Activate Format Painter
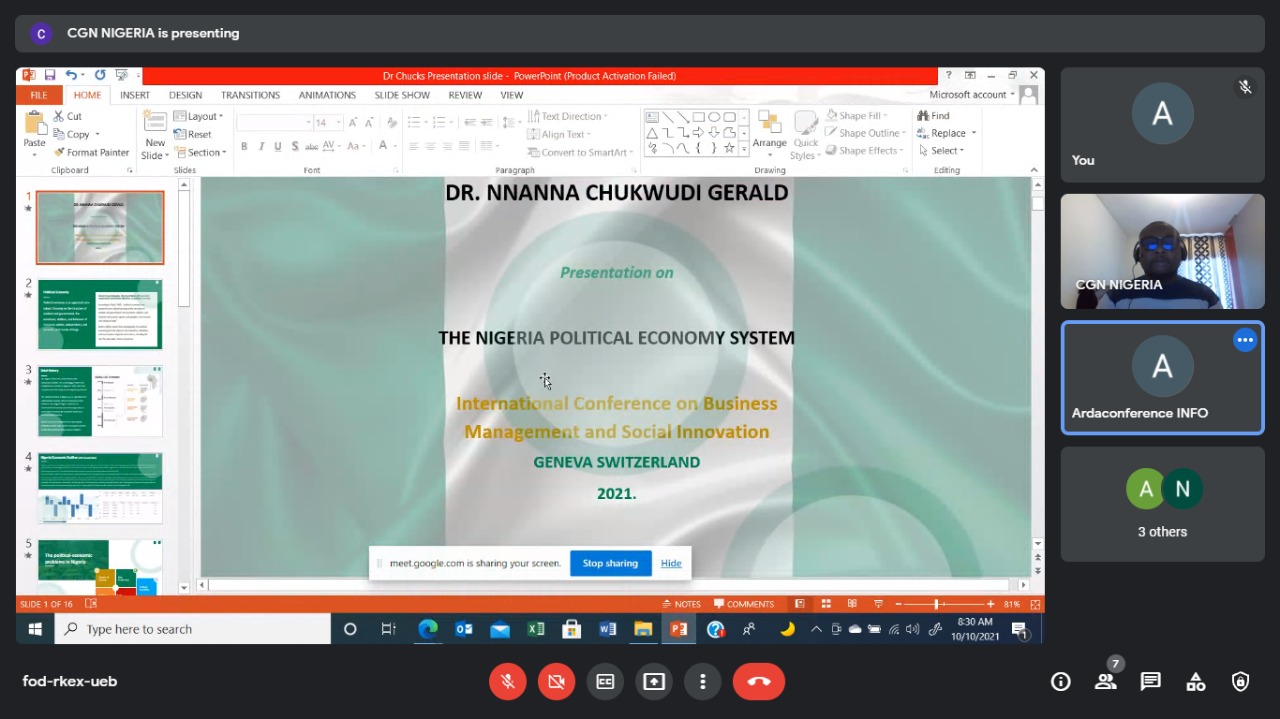Image resolution: width=1280 pixels, height=719 pixels. coord(91,152)
